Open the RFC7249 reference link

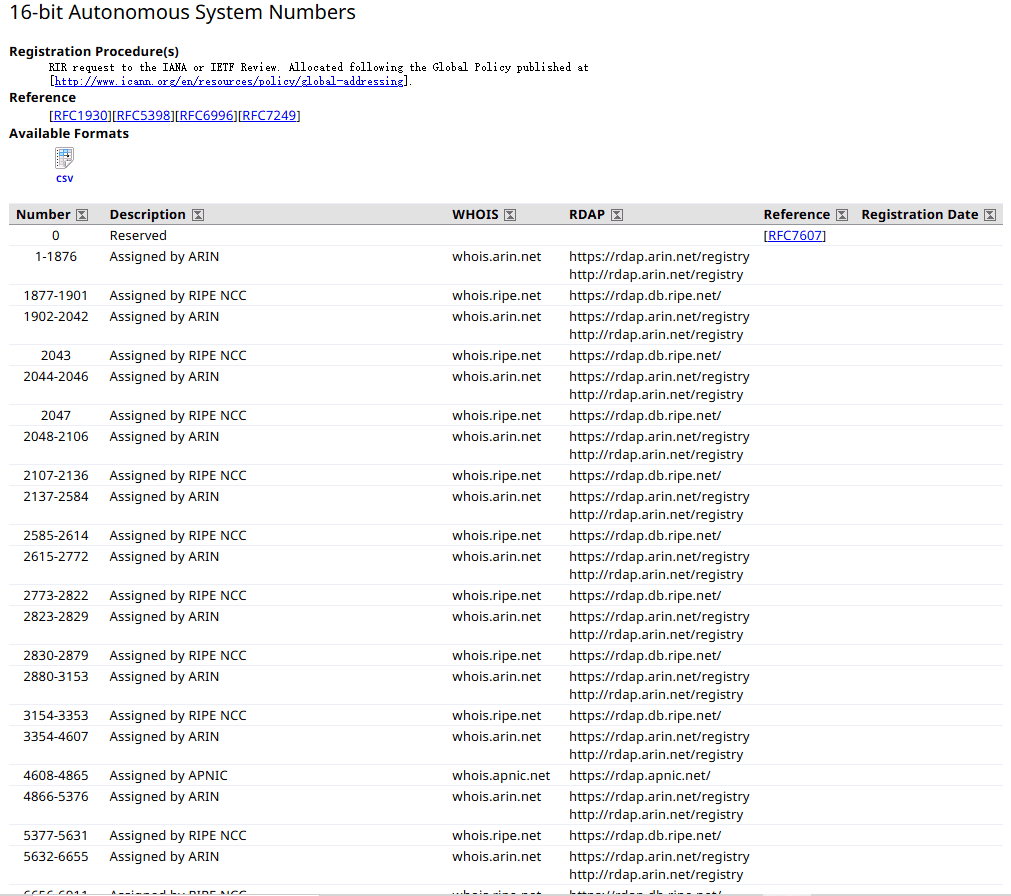click(x=270, y=115)
